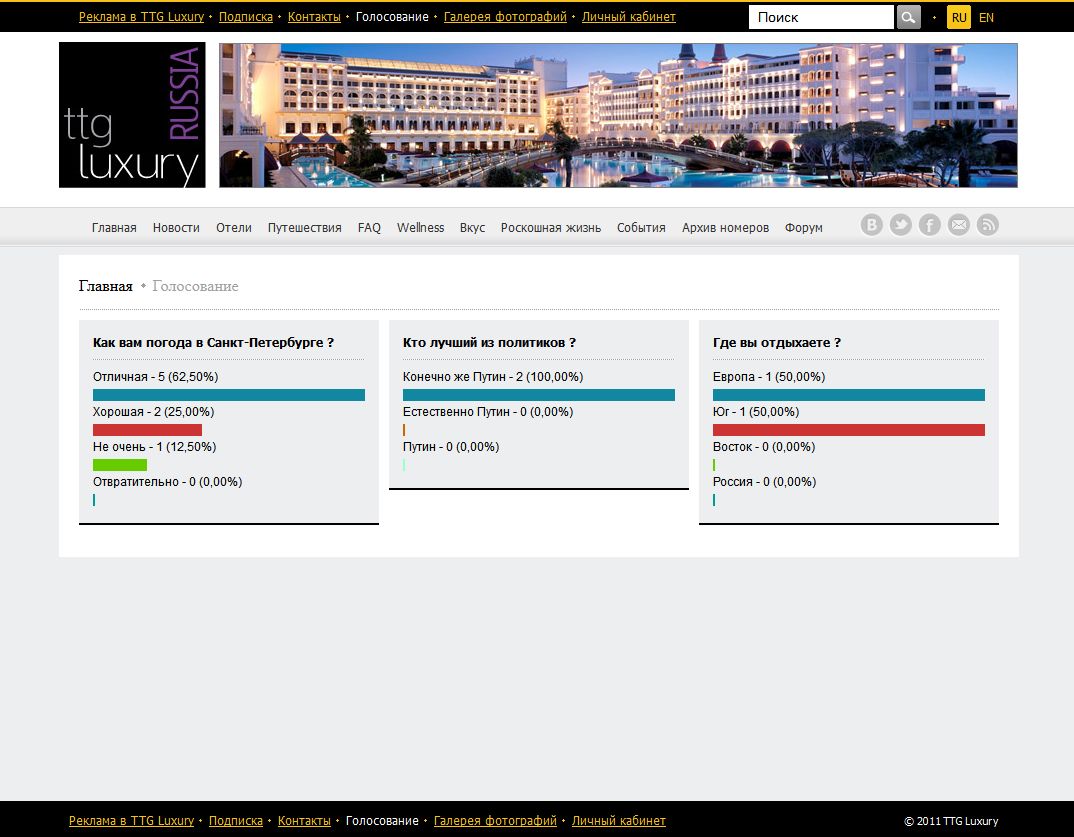
Task: Click top Голосование item
Action: (392, 16)
